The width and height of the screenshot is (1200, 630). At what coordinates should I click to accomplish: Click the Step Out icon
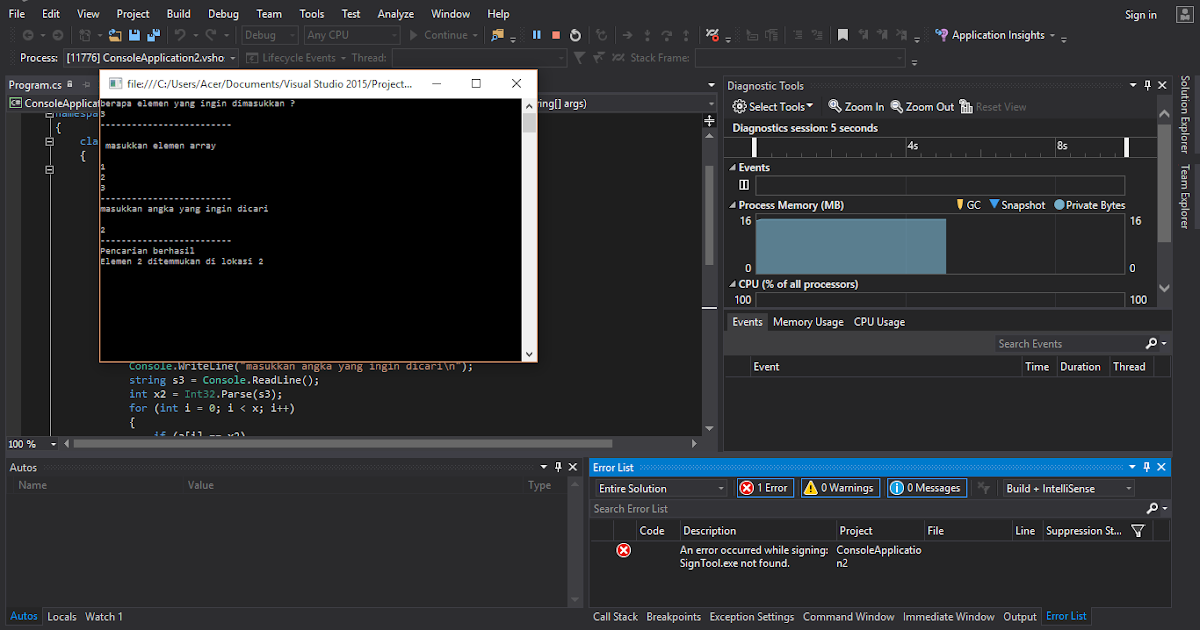686,35
